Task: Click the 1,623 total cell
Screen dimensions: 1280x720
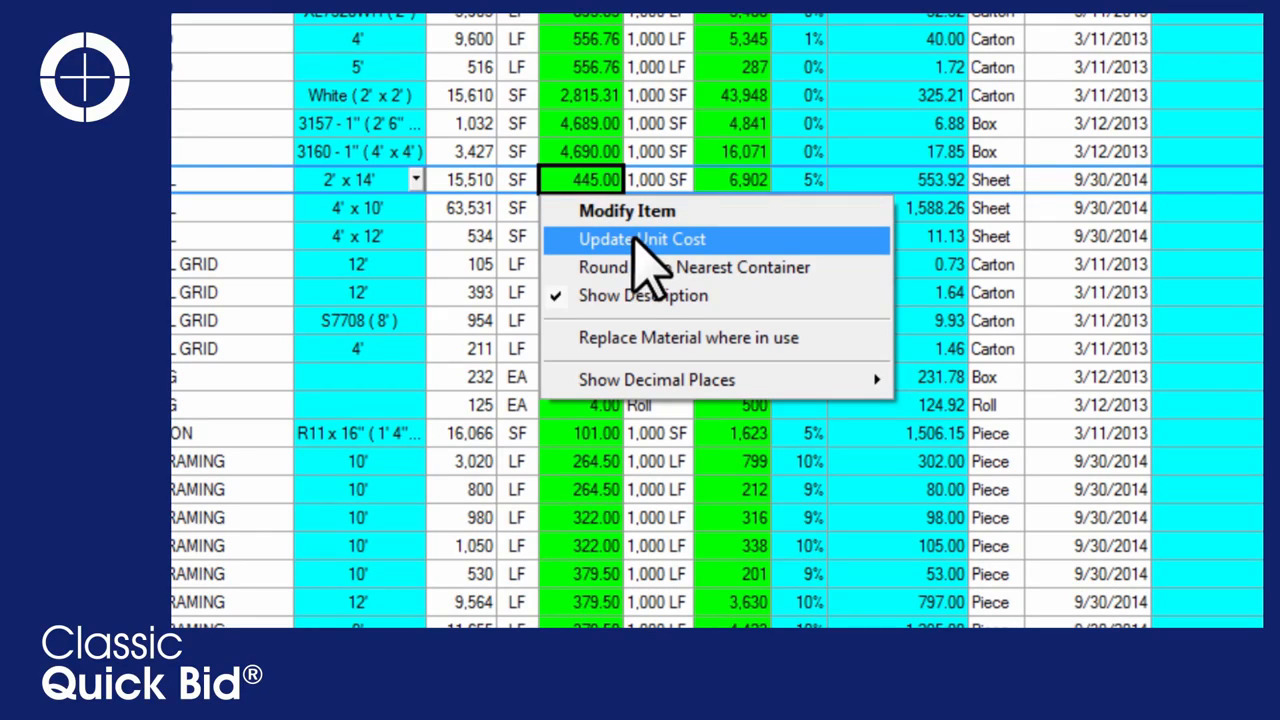Action: [732, 433]
